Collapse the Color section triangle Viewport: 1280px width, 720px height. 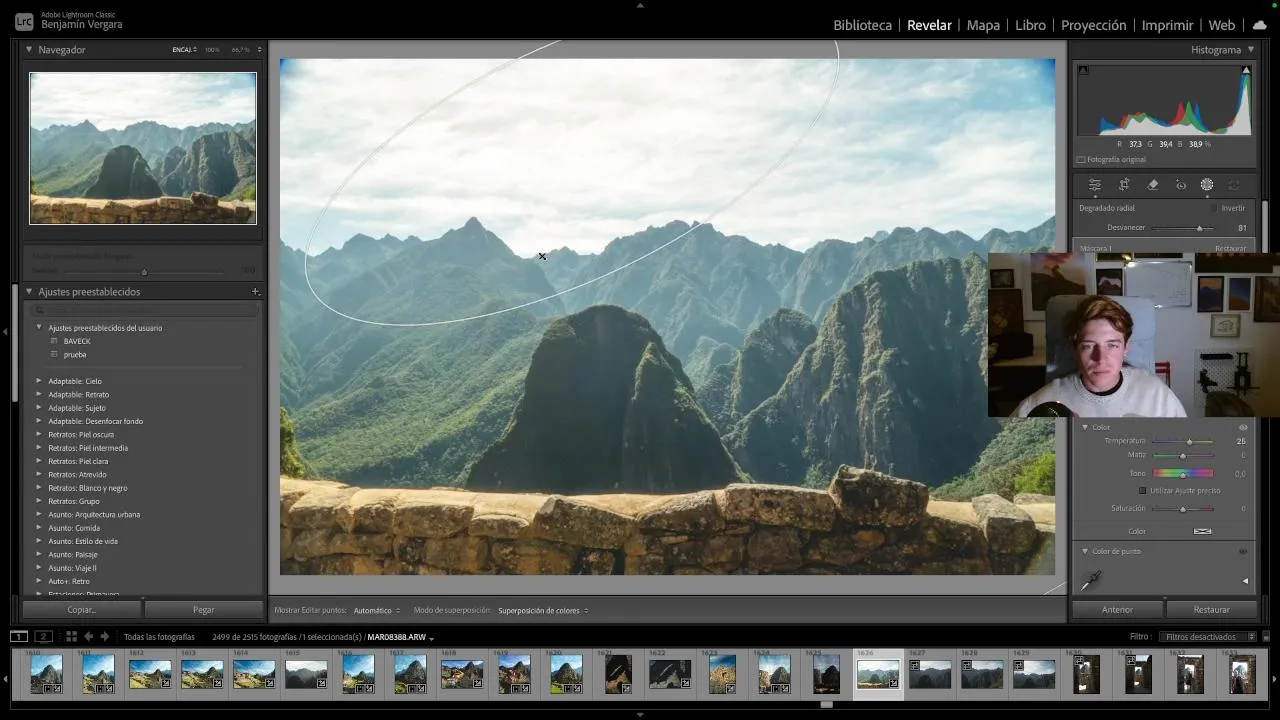coord(1085,427)
